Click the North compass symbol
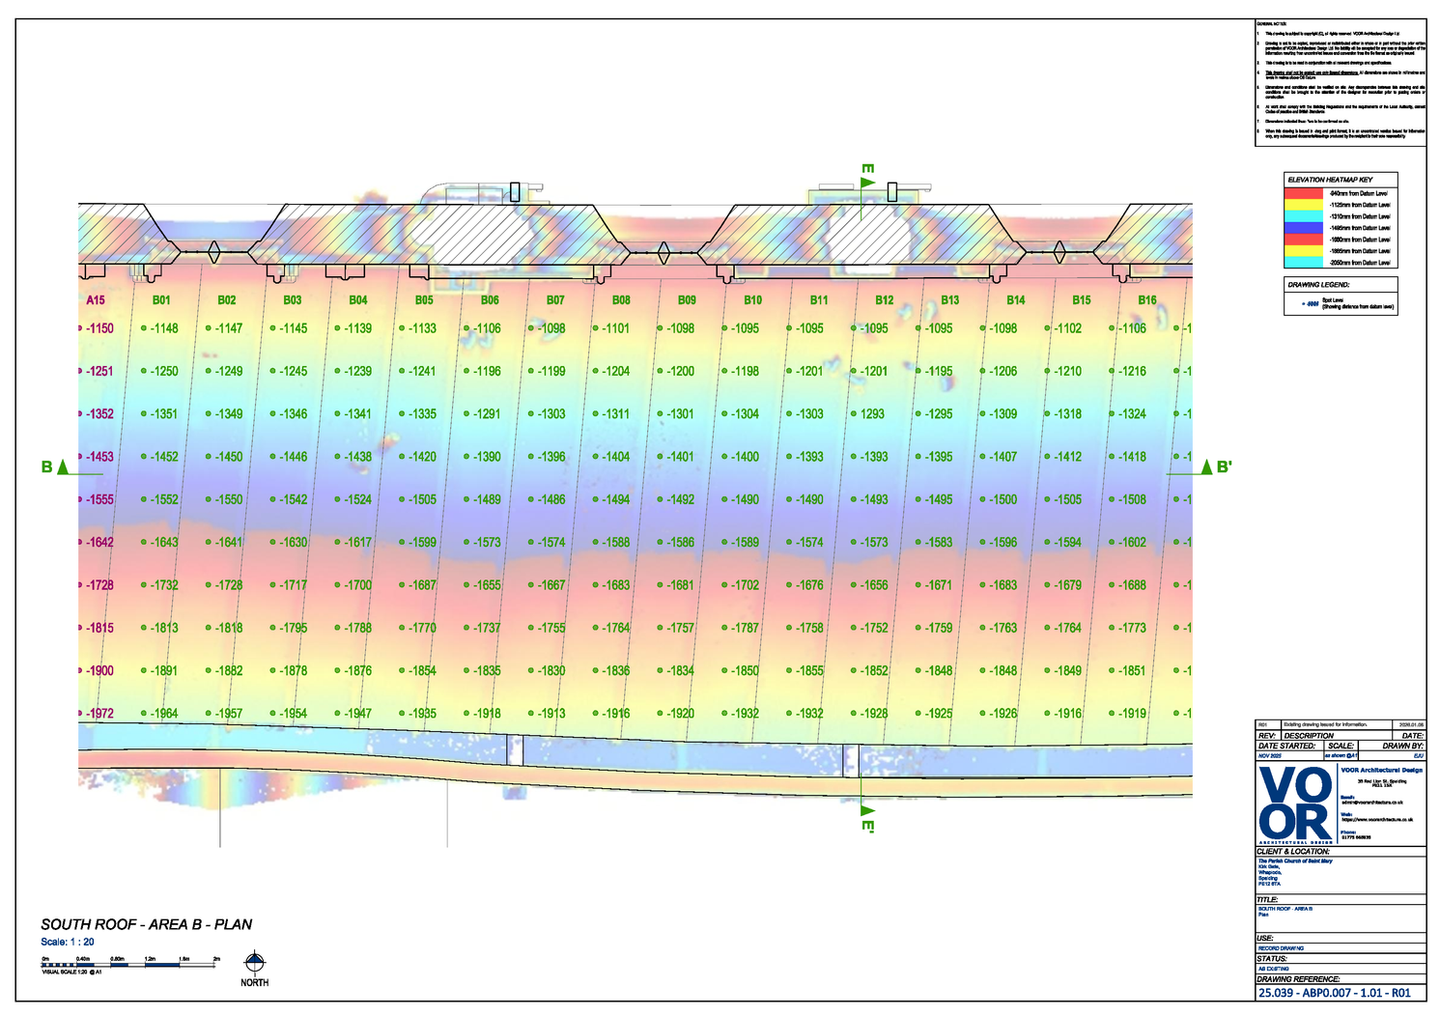The height and width of the screenshot is (1016, 1440). tap(255, 963)
